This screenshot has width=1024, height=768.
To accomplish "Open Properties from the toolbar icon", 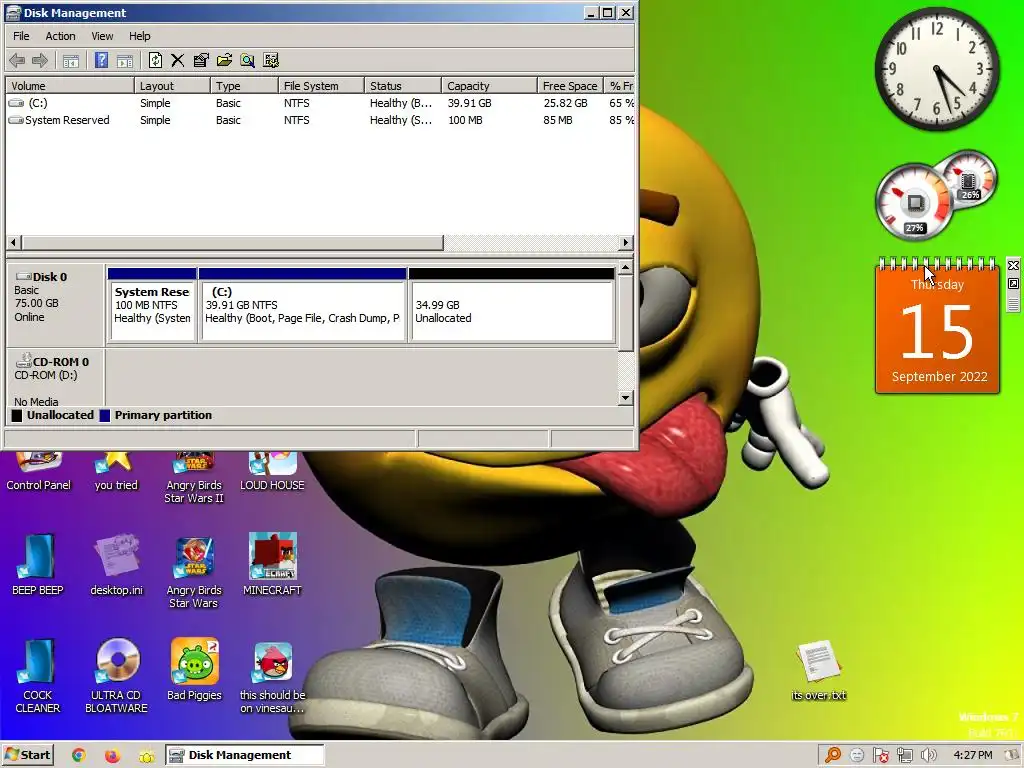I will (x=201, y=61).
